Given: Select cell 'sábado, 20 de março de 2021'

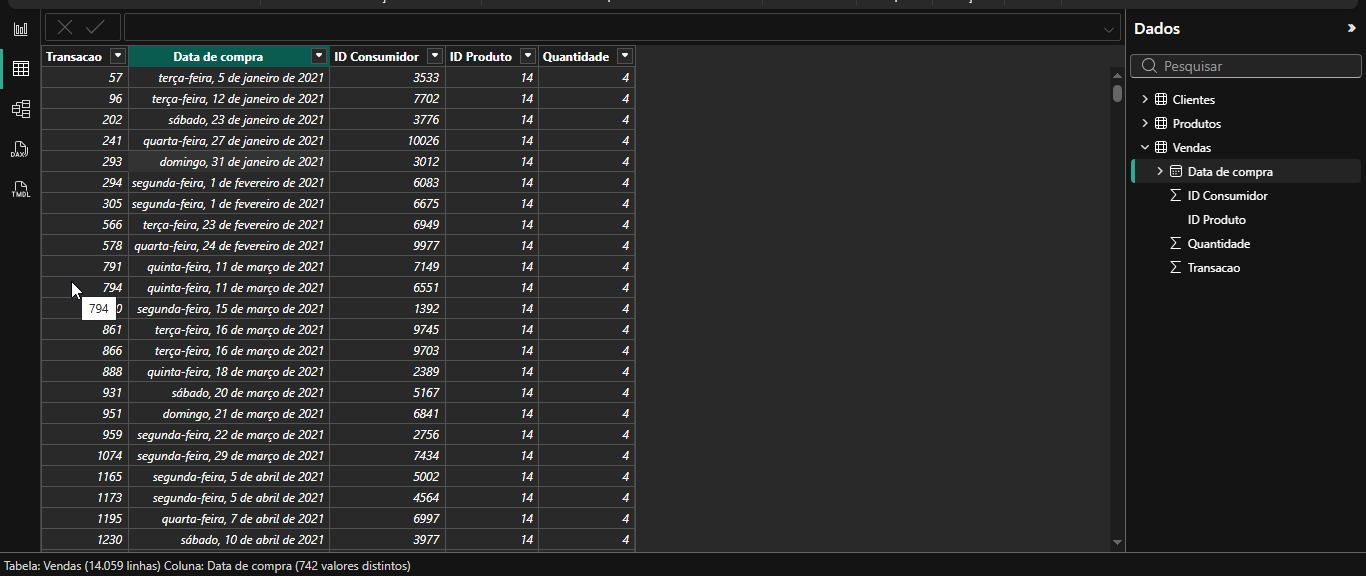Looking at the screenshot, I should 229,392.
